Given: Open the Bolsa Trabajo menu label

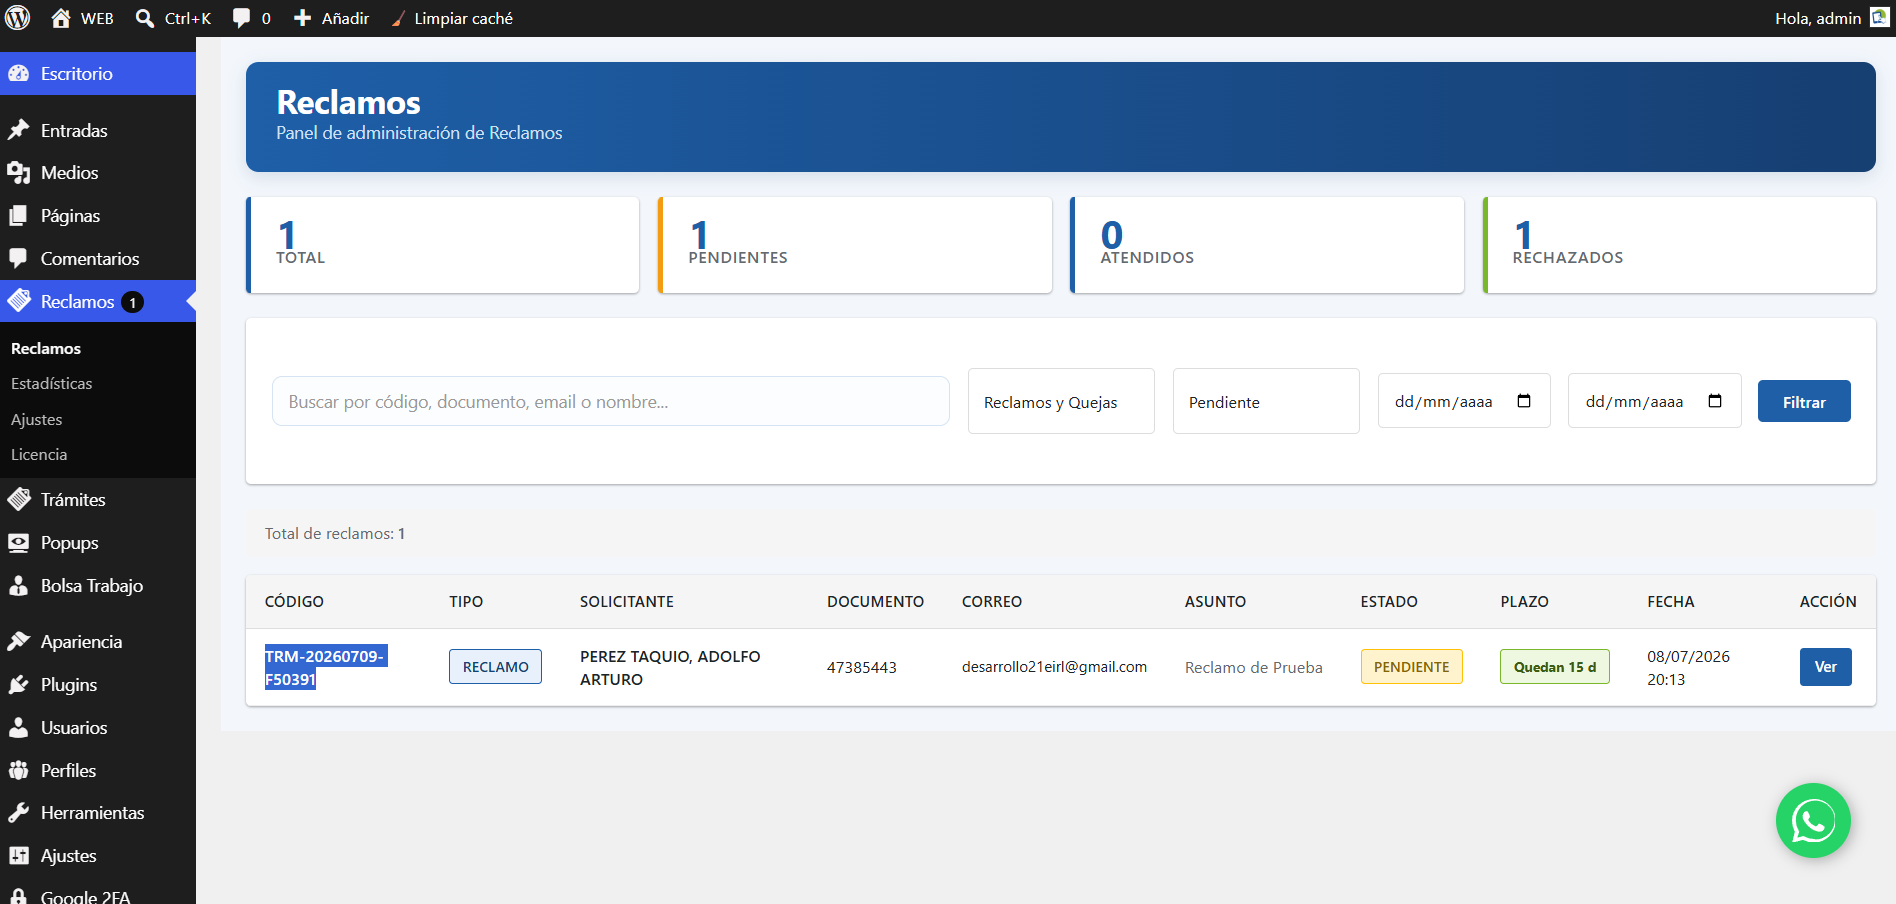Looking at the screenshot, I should tap(92, 585).
